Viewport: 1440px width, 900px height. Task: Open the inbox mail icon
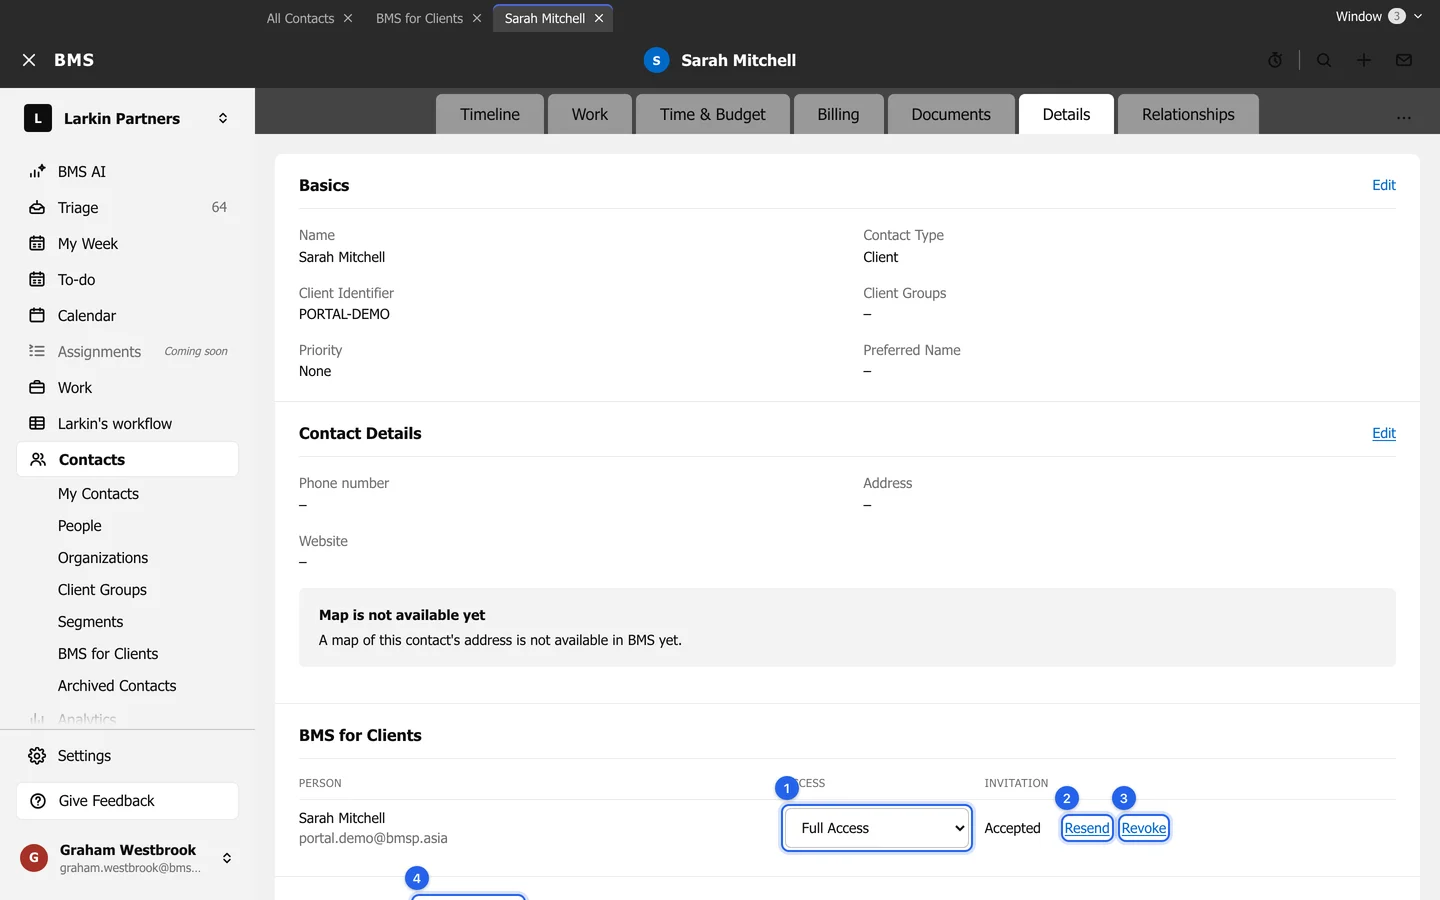(1404, 60)
